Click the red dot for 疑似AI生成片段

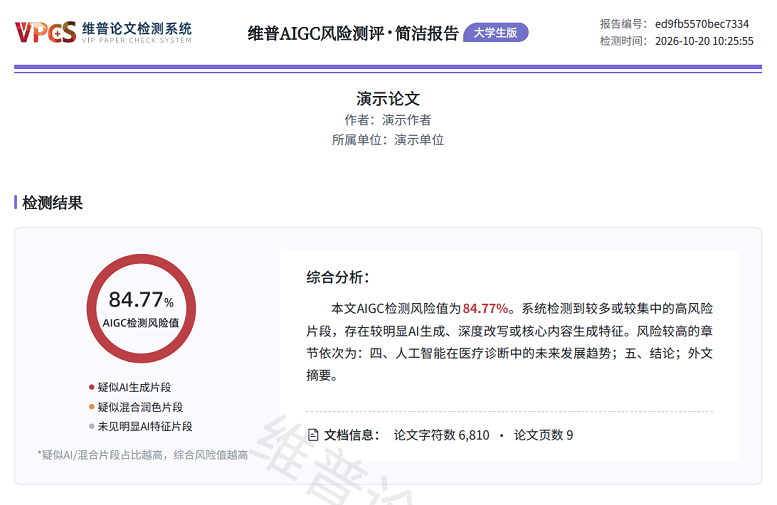click(x=91, y=387)
